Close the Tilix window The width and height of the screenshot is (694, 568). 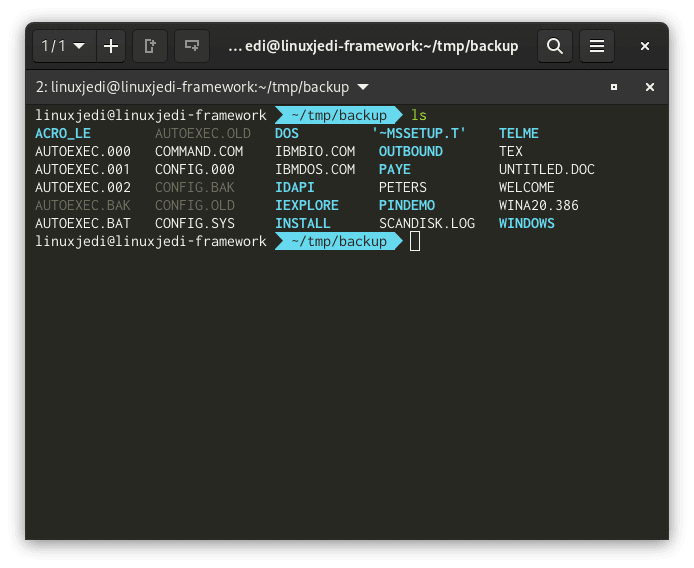645,46
